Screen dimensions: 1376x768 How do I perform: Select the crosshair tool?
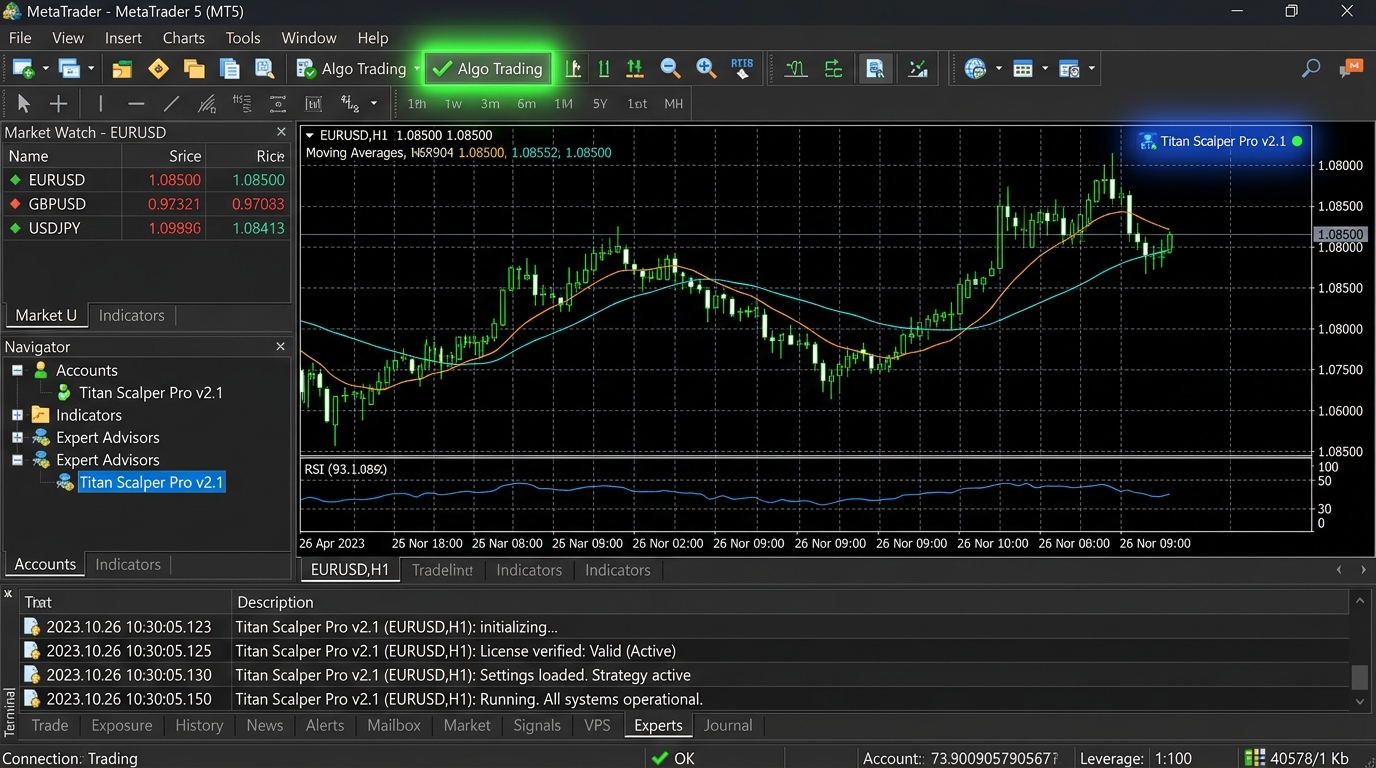pos(59,103)
